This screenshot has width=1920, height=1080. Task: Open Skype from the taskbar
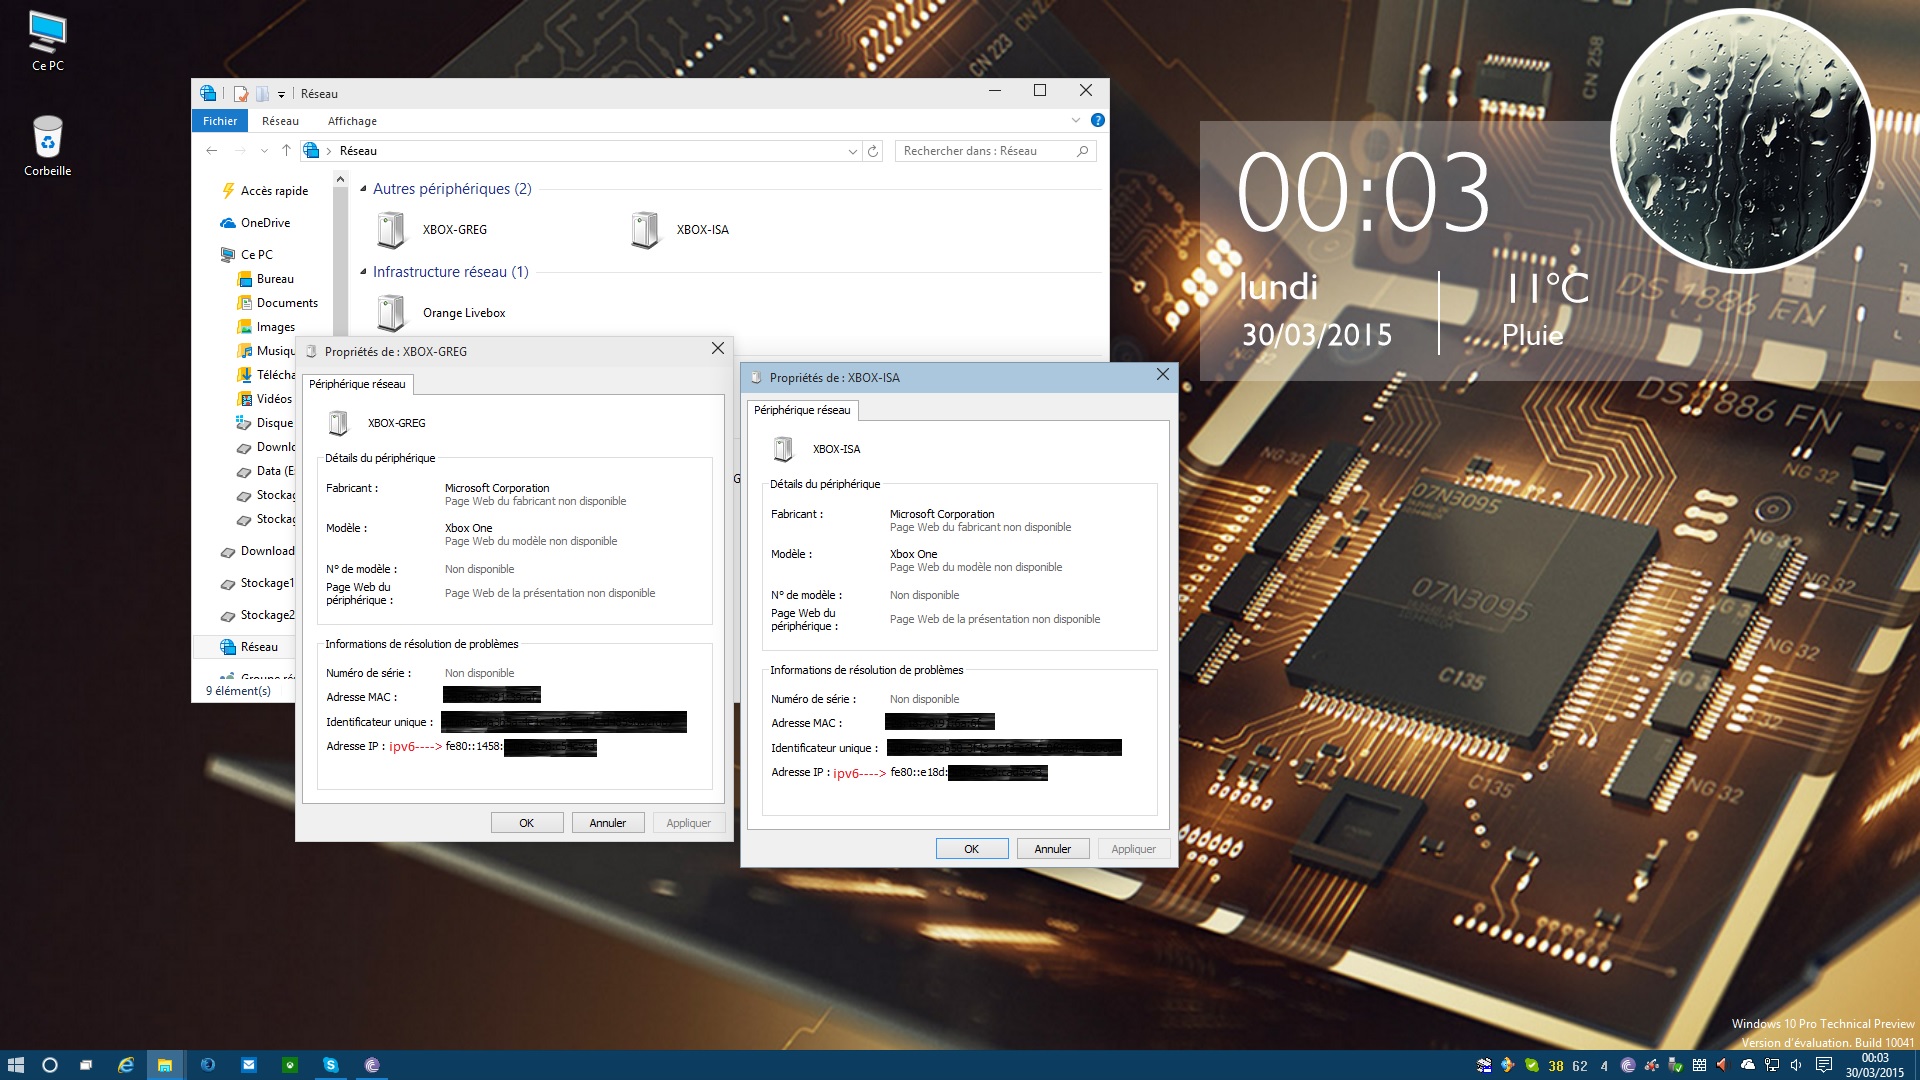pos(330,1065)
